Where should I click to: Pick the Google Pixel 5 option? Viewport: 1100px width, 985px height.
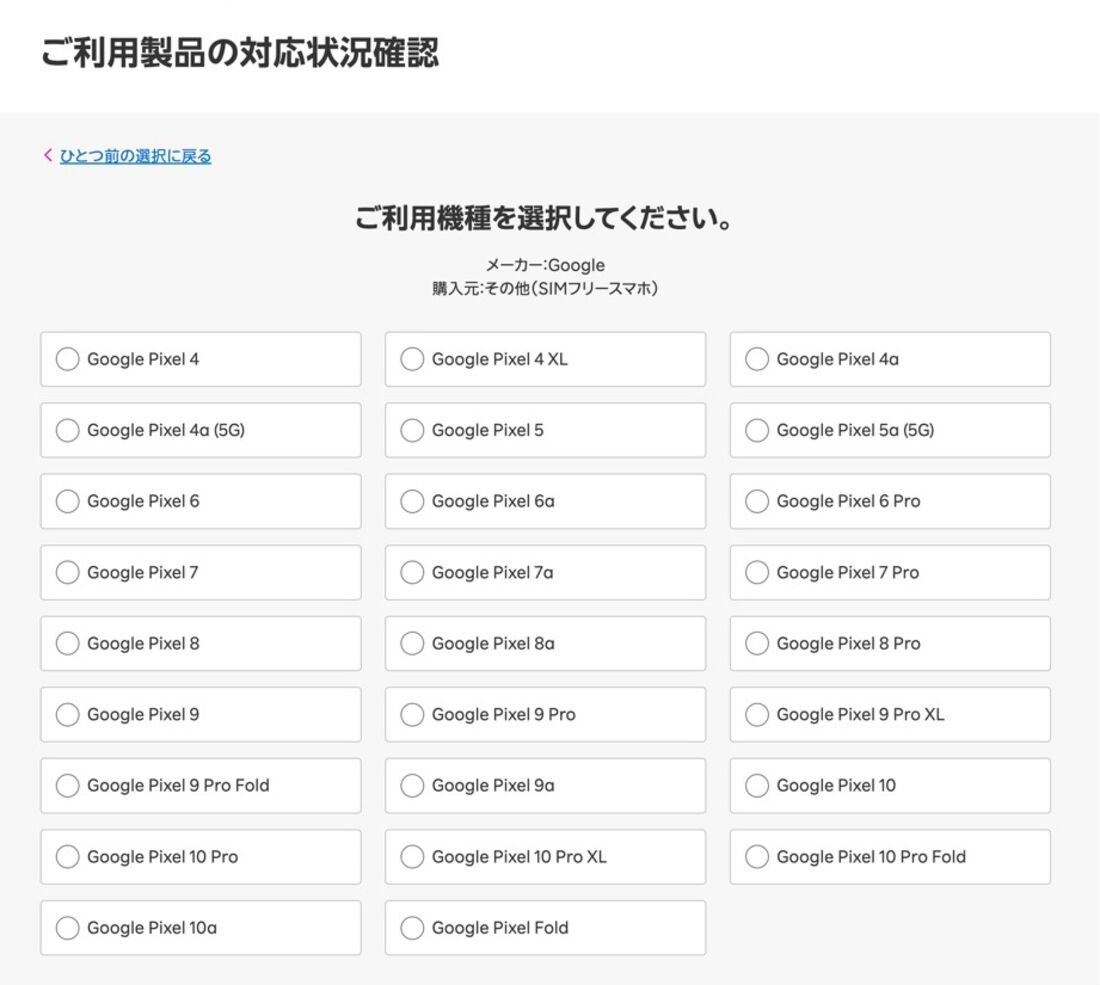[545, 430]
